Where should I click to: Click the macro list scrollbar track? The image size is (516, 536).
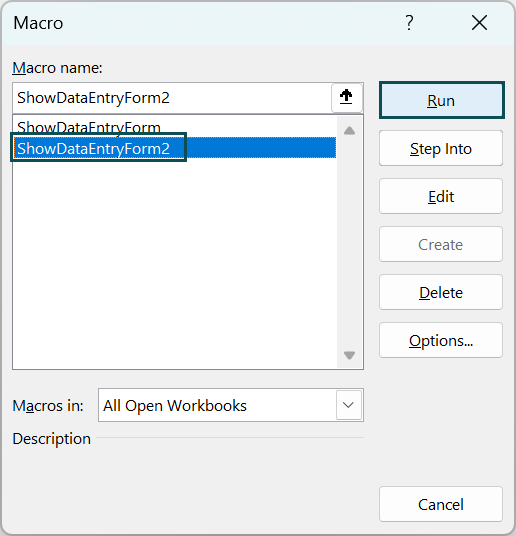point(349,243)
